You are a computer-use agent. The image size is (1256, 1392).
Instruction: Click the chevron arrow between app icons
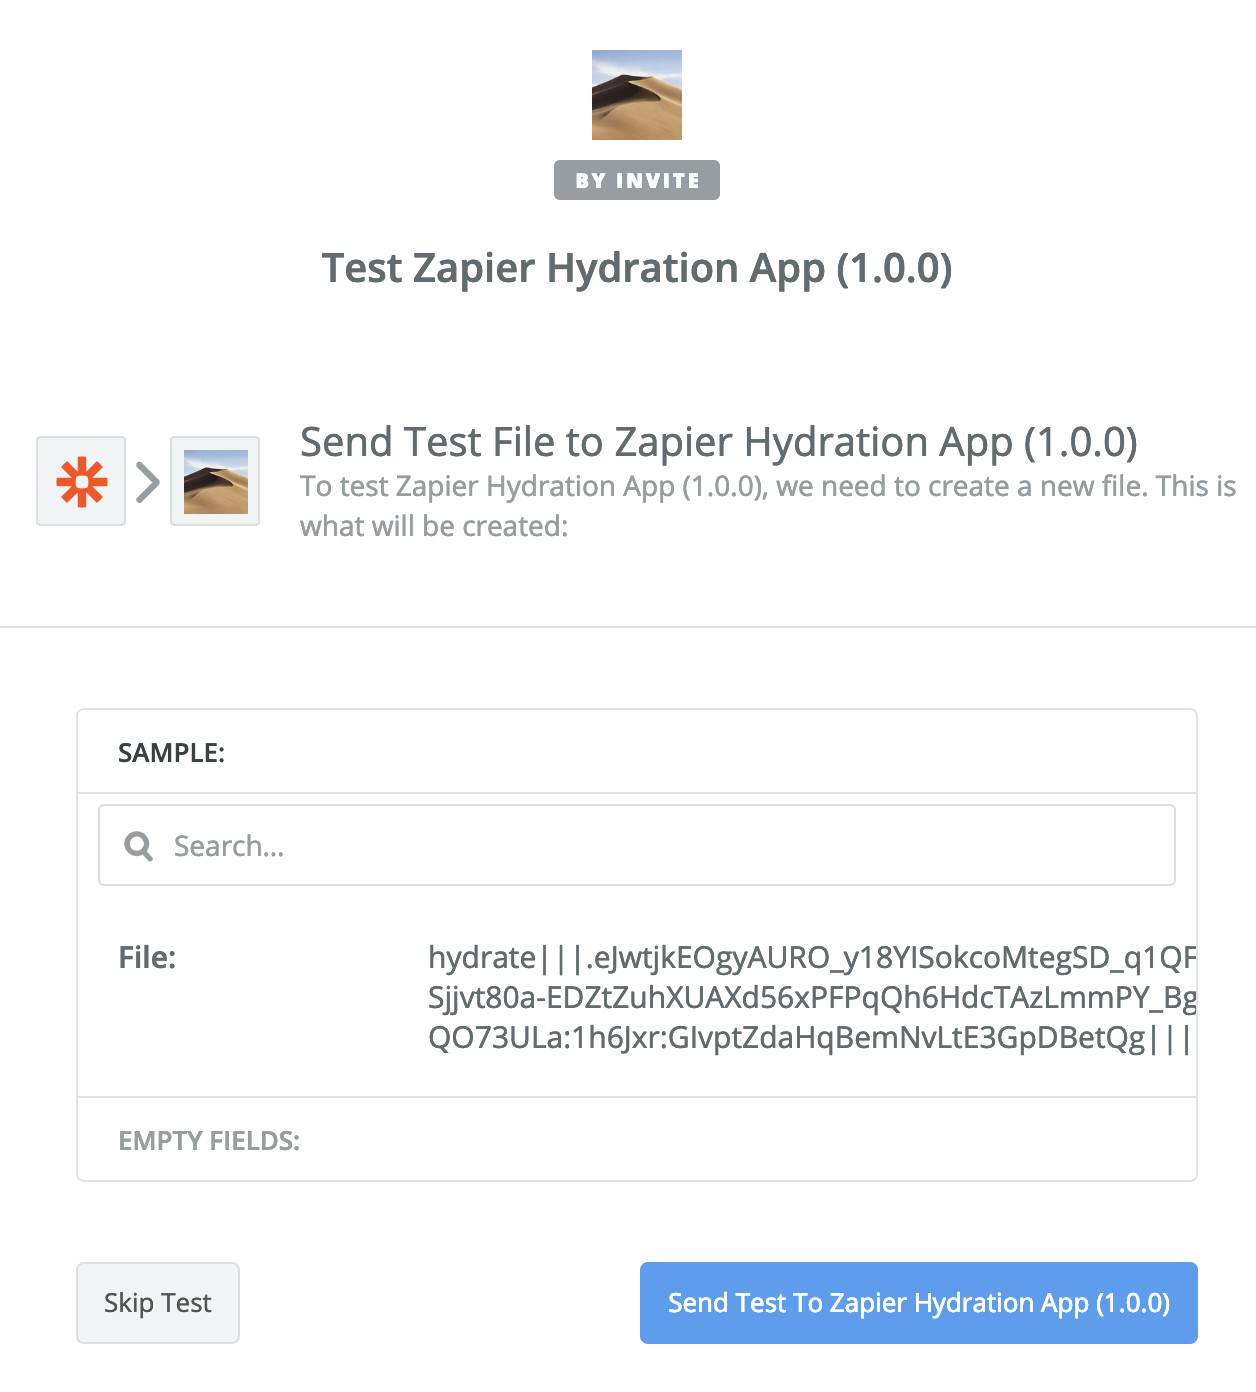click(x=148, y=482)
